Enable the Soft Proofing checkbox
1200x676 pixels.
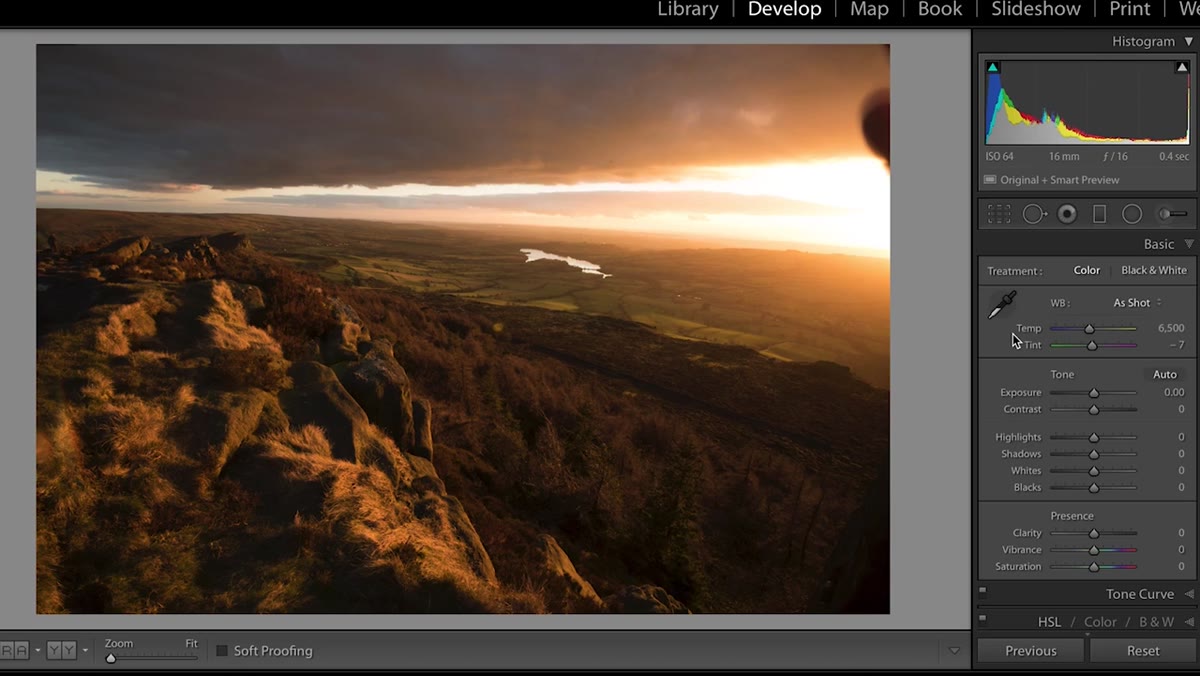pyautogui.click(x=222, y=651)
